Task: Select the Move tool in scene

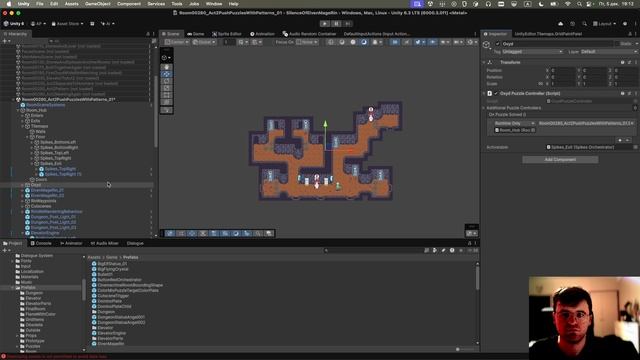Action: point(167,74)
